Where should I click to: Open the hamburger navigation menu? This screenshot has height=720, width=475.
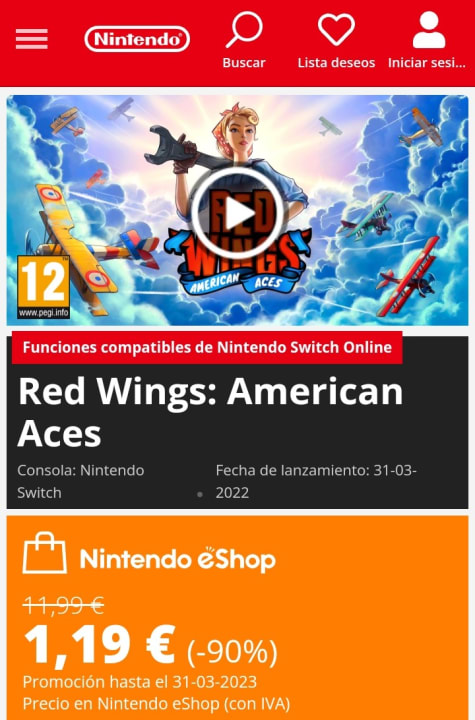(x=32, y=39)
